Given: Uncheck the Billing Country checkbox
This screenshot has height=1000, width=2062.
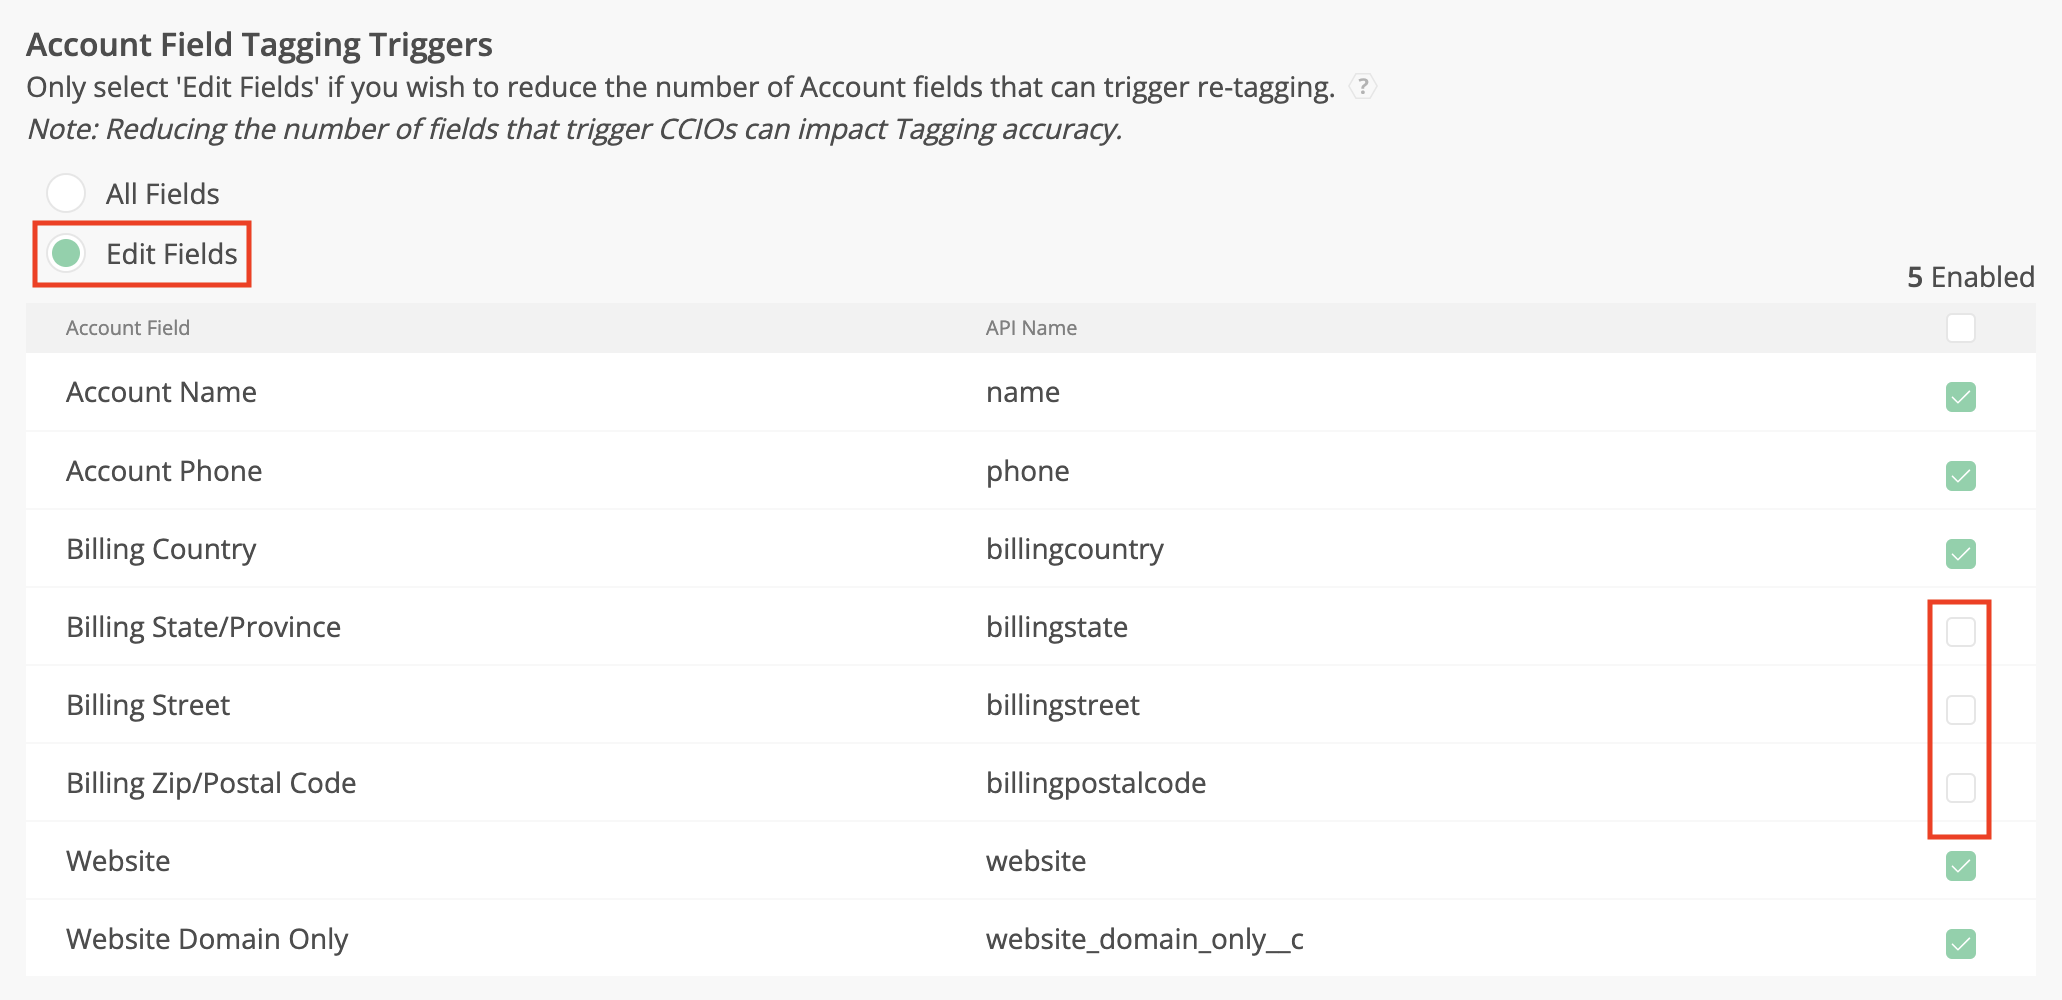Looking at the screenshot, I should coord(1960,553).
